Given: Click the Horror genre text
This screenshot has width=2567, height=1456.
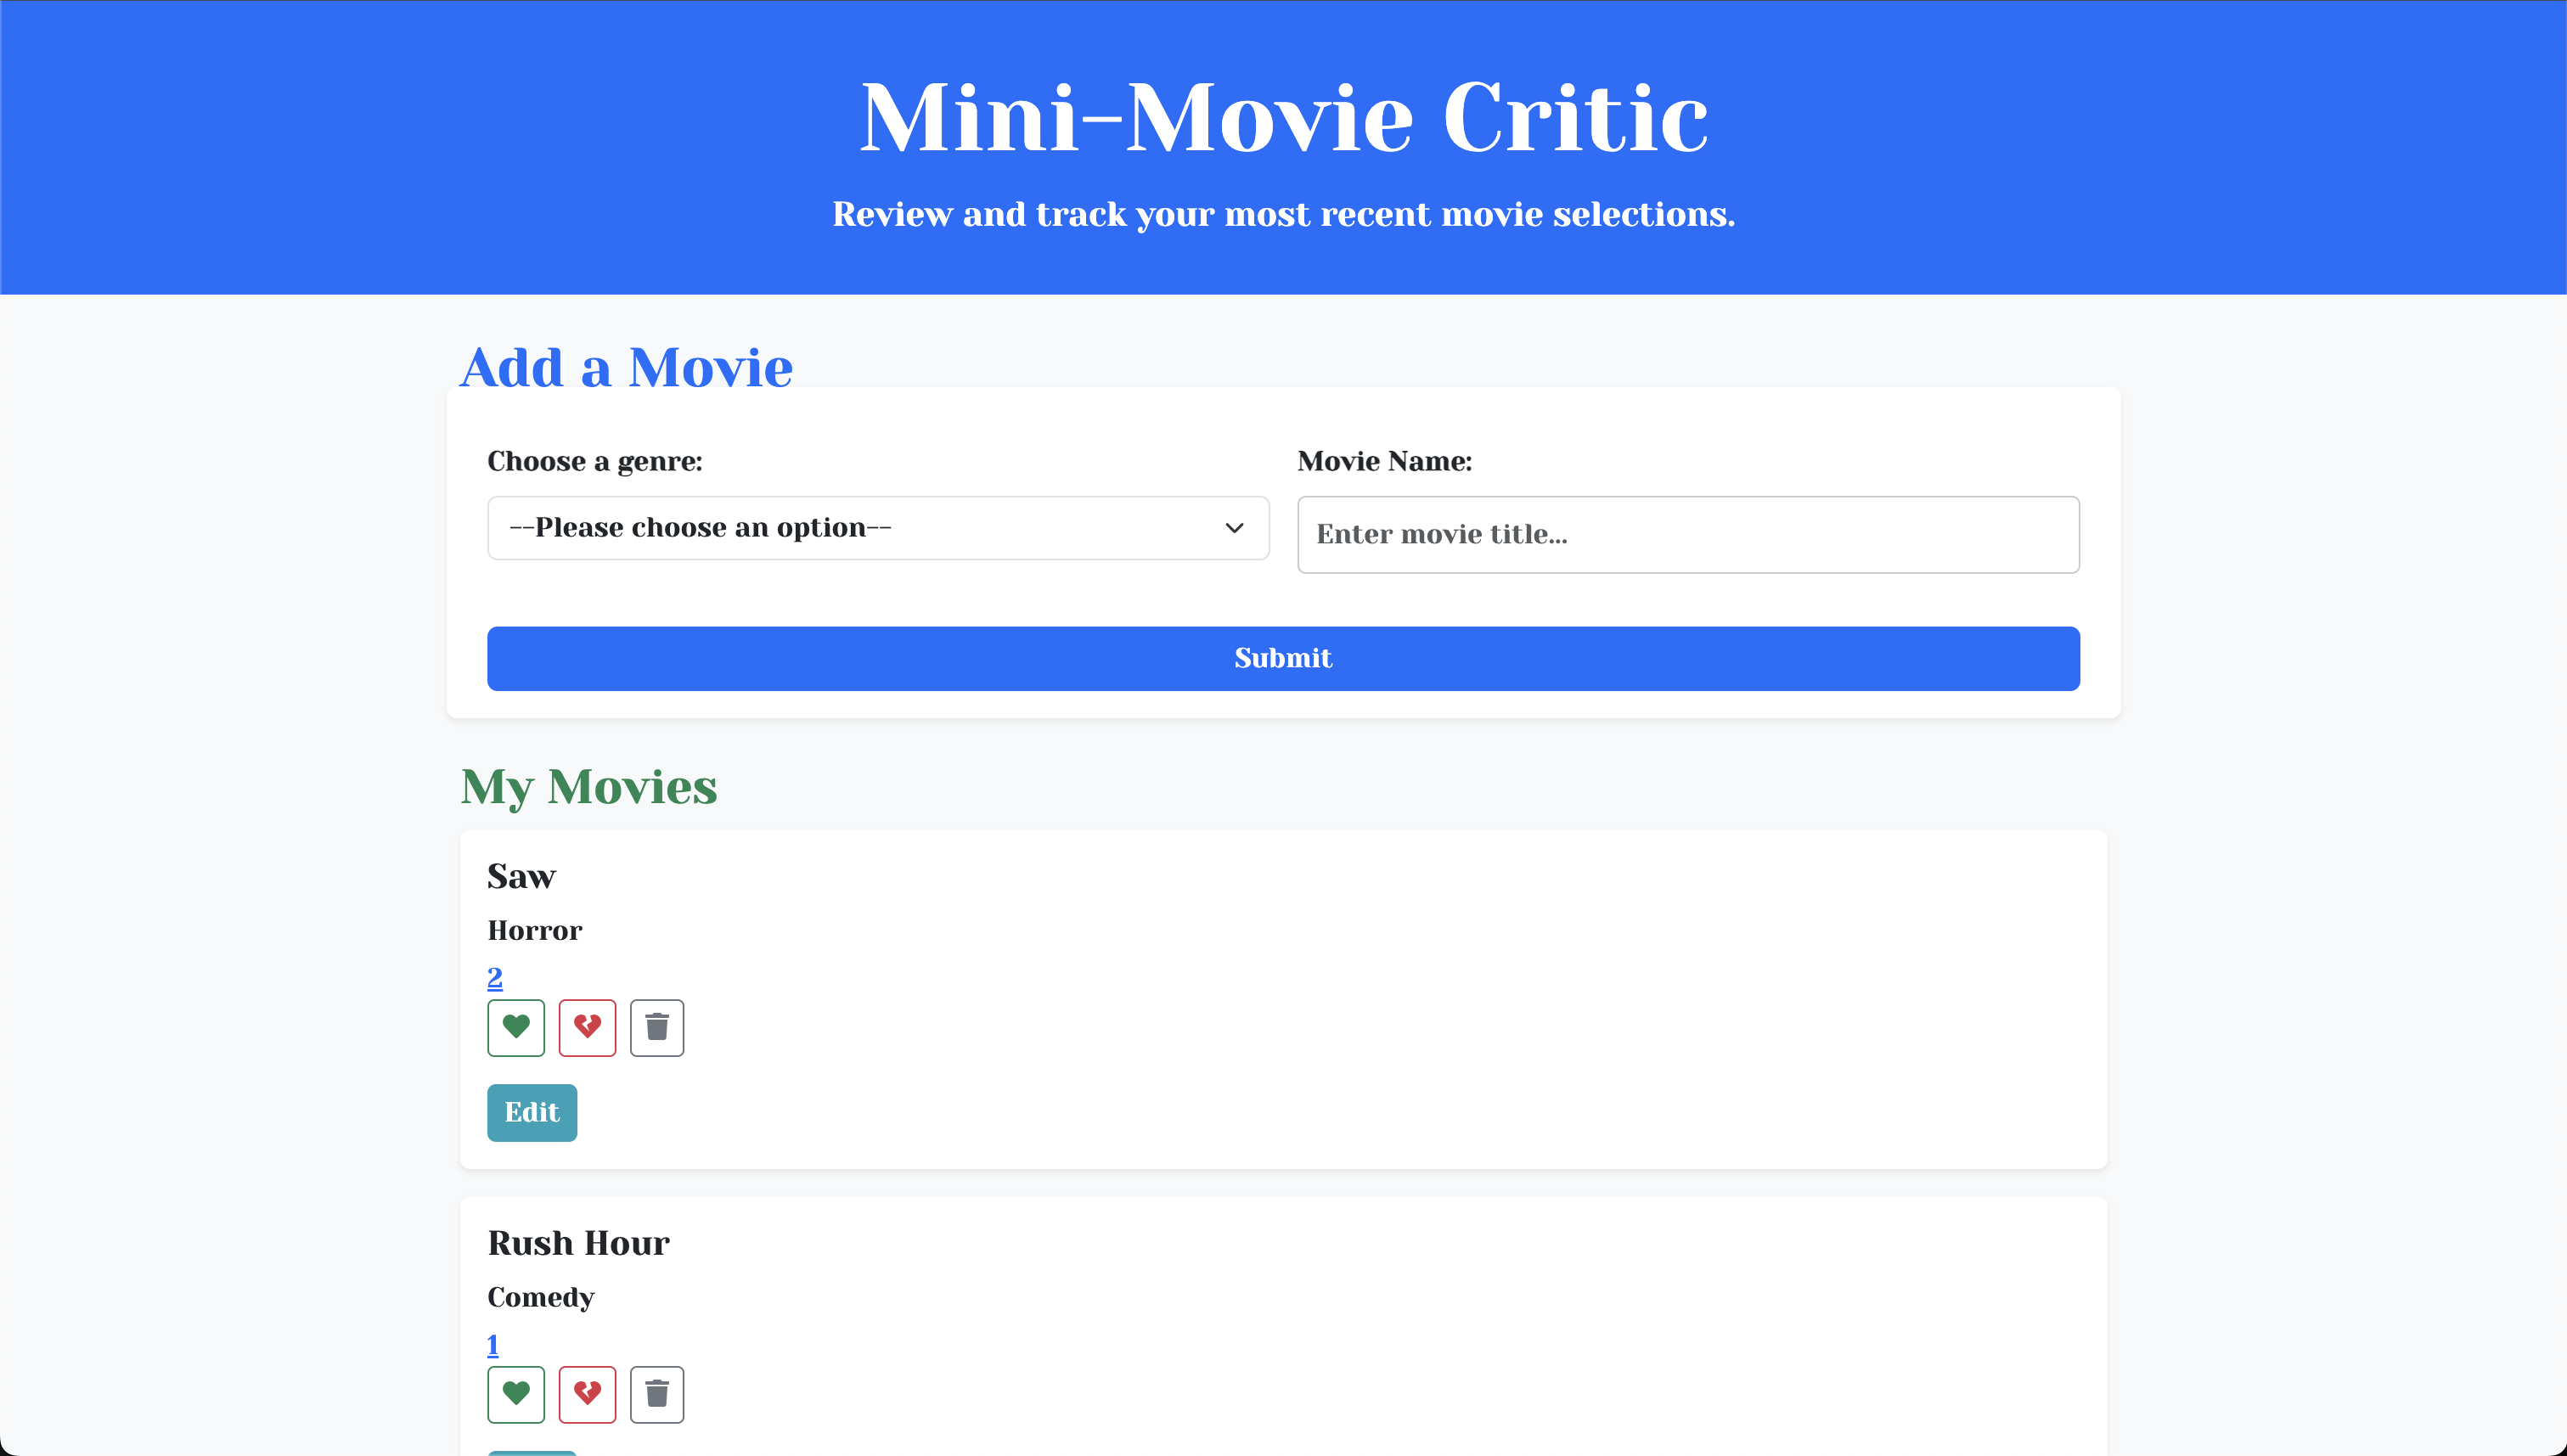Looking at the screenshot, I should tap(534, 931).
